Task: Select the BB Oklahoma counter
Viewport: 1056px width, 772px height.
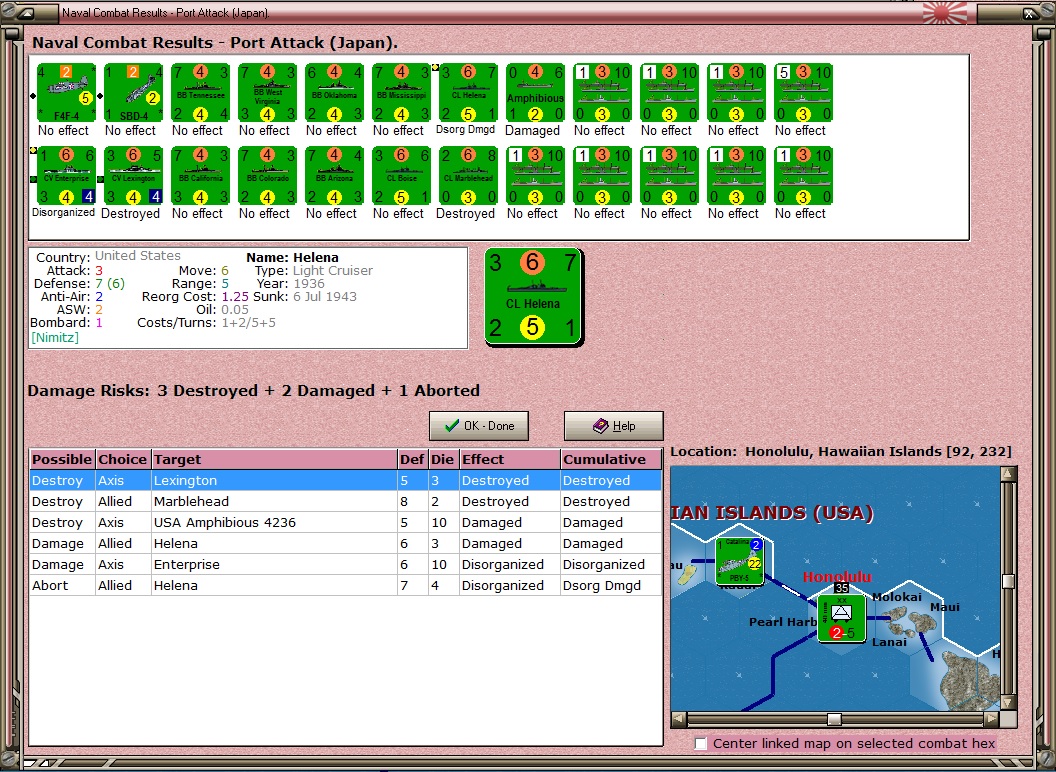Action: click(334, 93)
